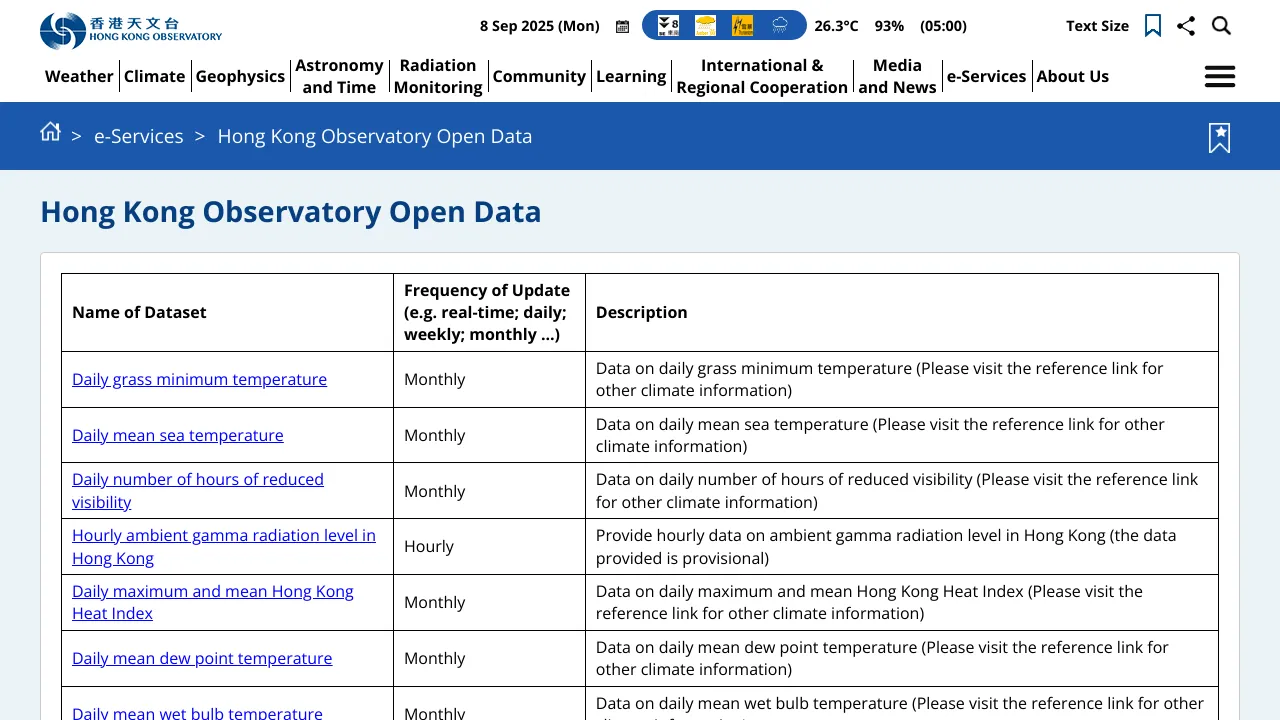The width and height of the screenshot is (1280, 720).
Task: Click the Monthly cell for mean sea temperature
Action: (489, 435)
